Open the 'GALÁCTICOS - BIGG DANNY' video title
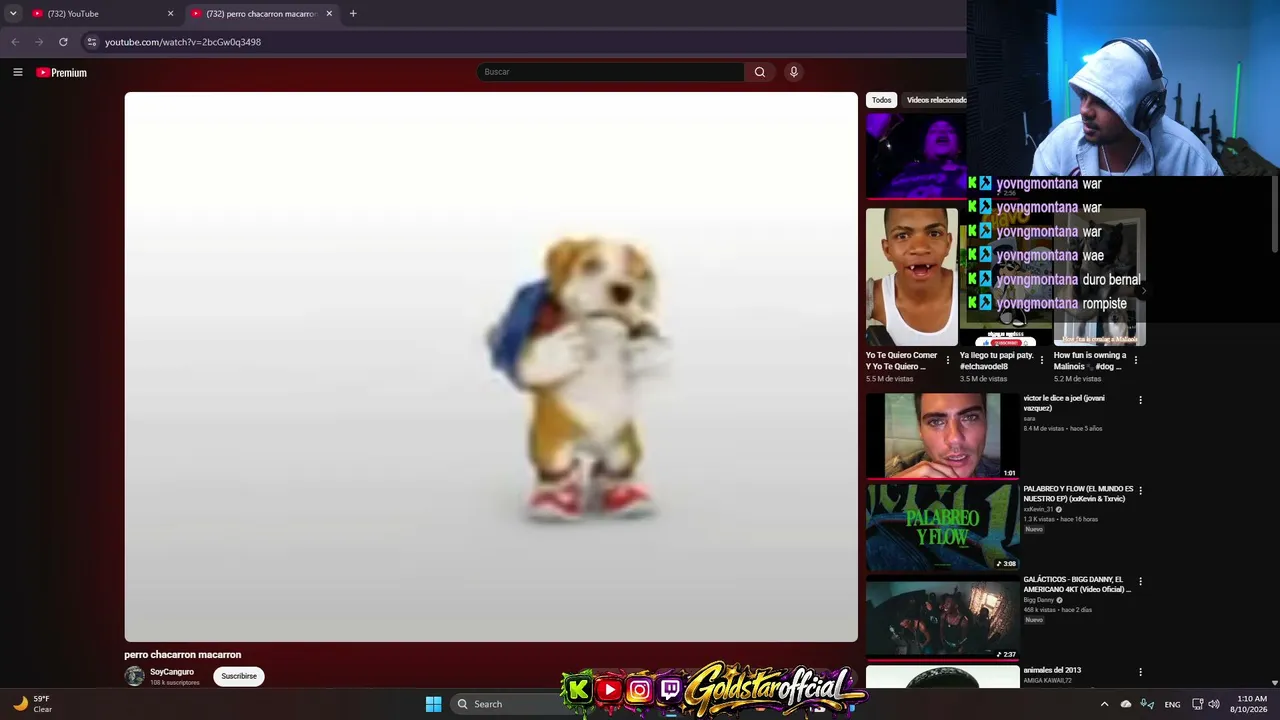 point(1077,585)
